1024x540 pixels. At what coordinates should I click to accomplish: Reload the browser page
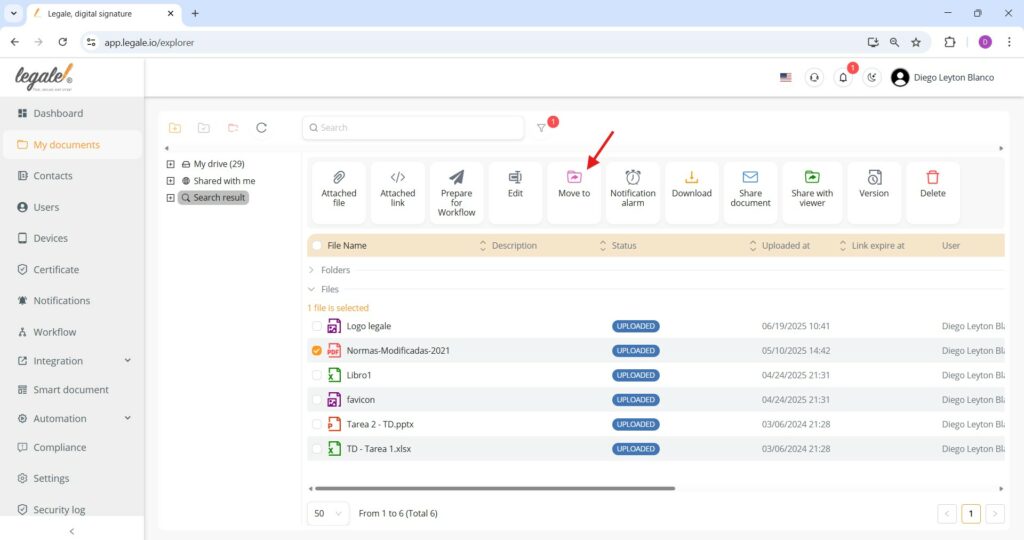(63, 42)
